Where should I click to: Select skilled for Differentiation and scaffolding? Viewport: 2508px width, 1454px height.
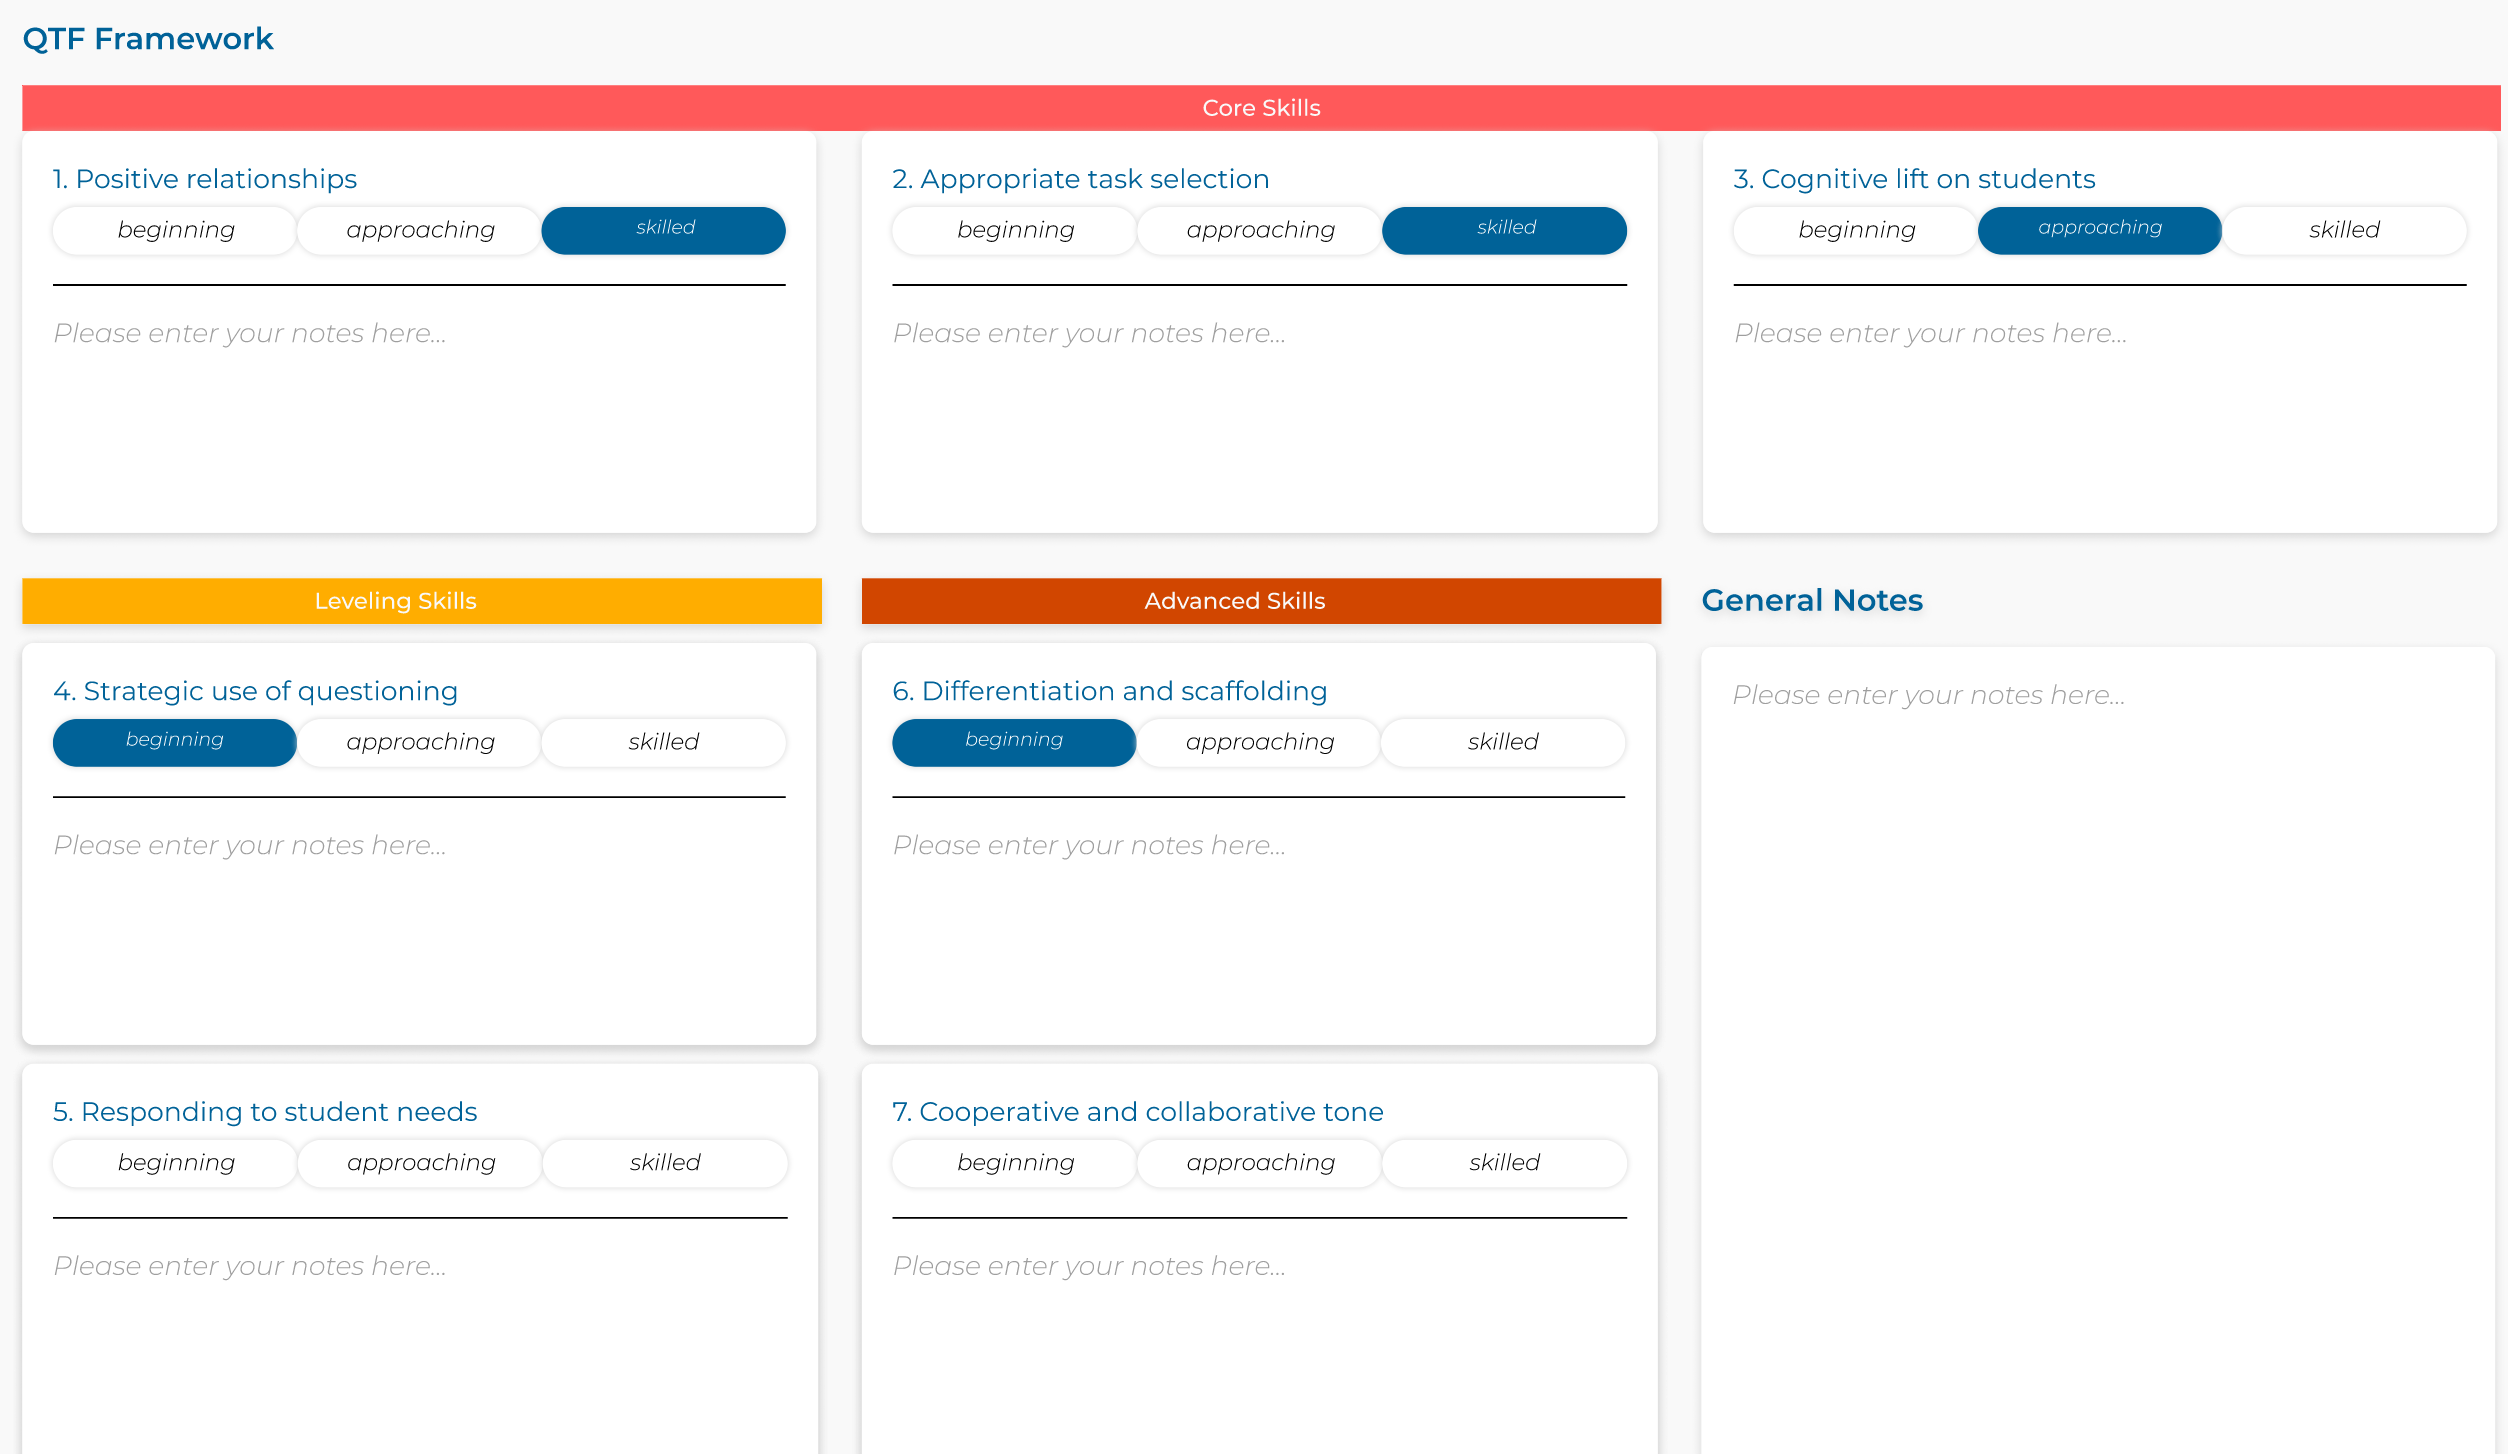coord(1503,742)
